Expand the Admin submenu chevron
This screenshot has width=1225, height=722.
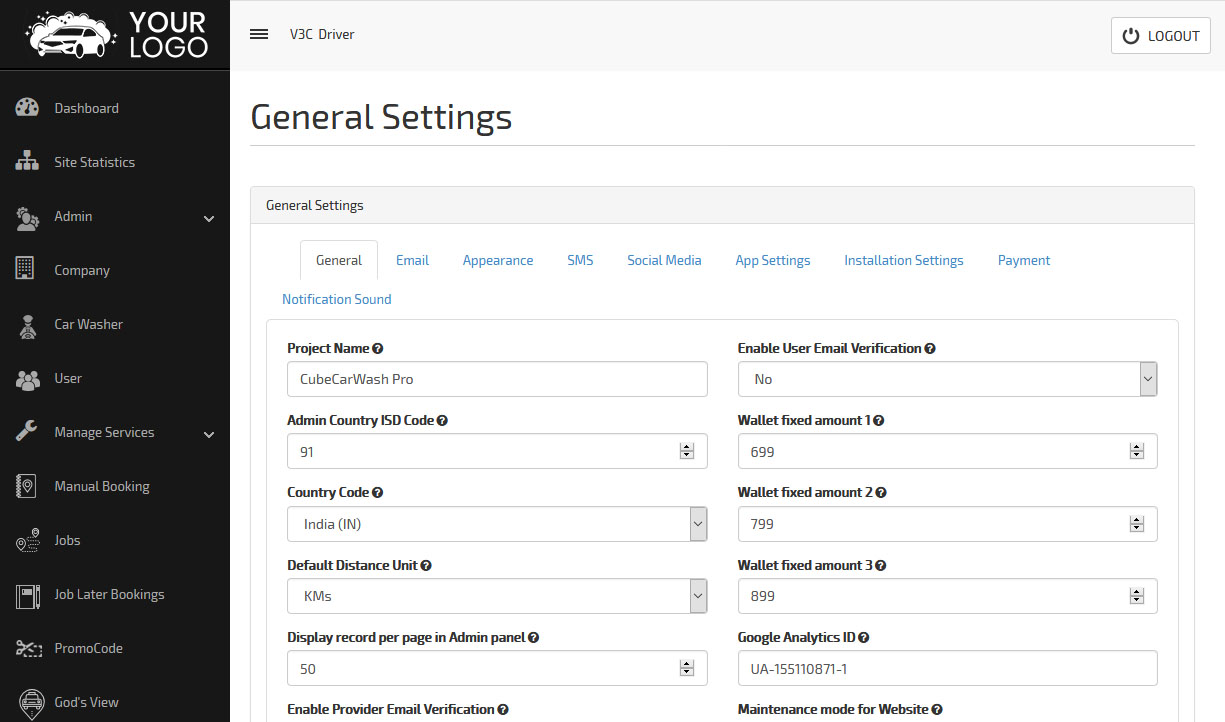tap(209, 218)
